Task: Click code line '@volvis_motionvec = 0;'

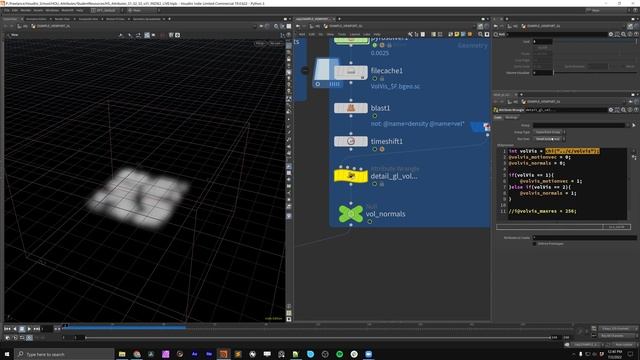Action: coord(540,157)
